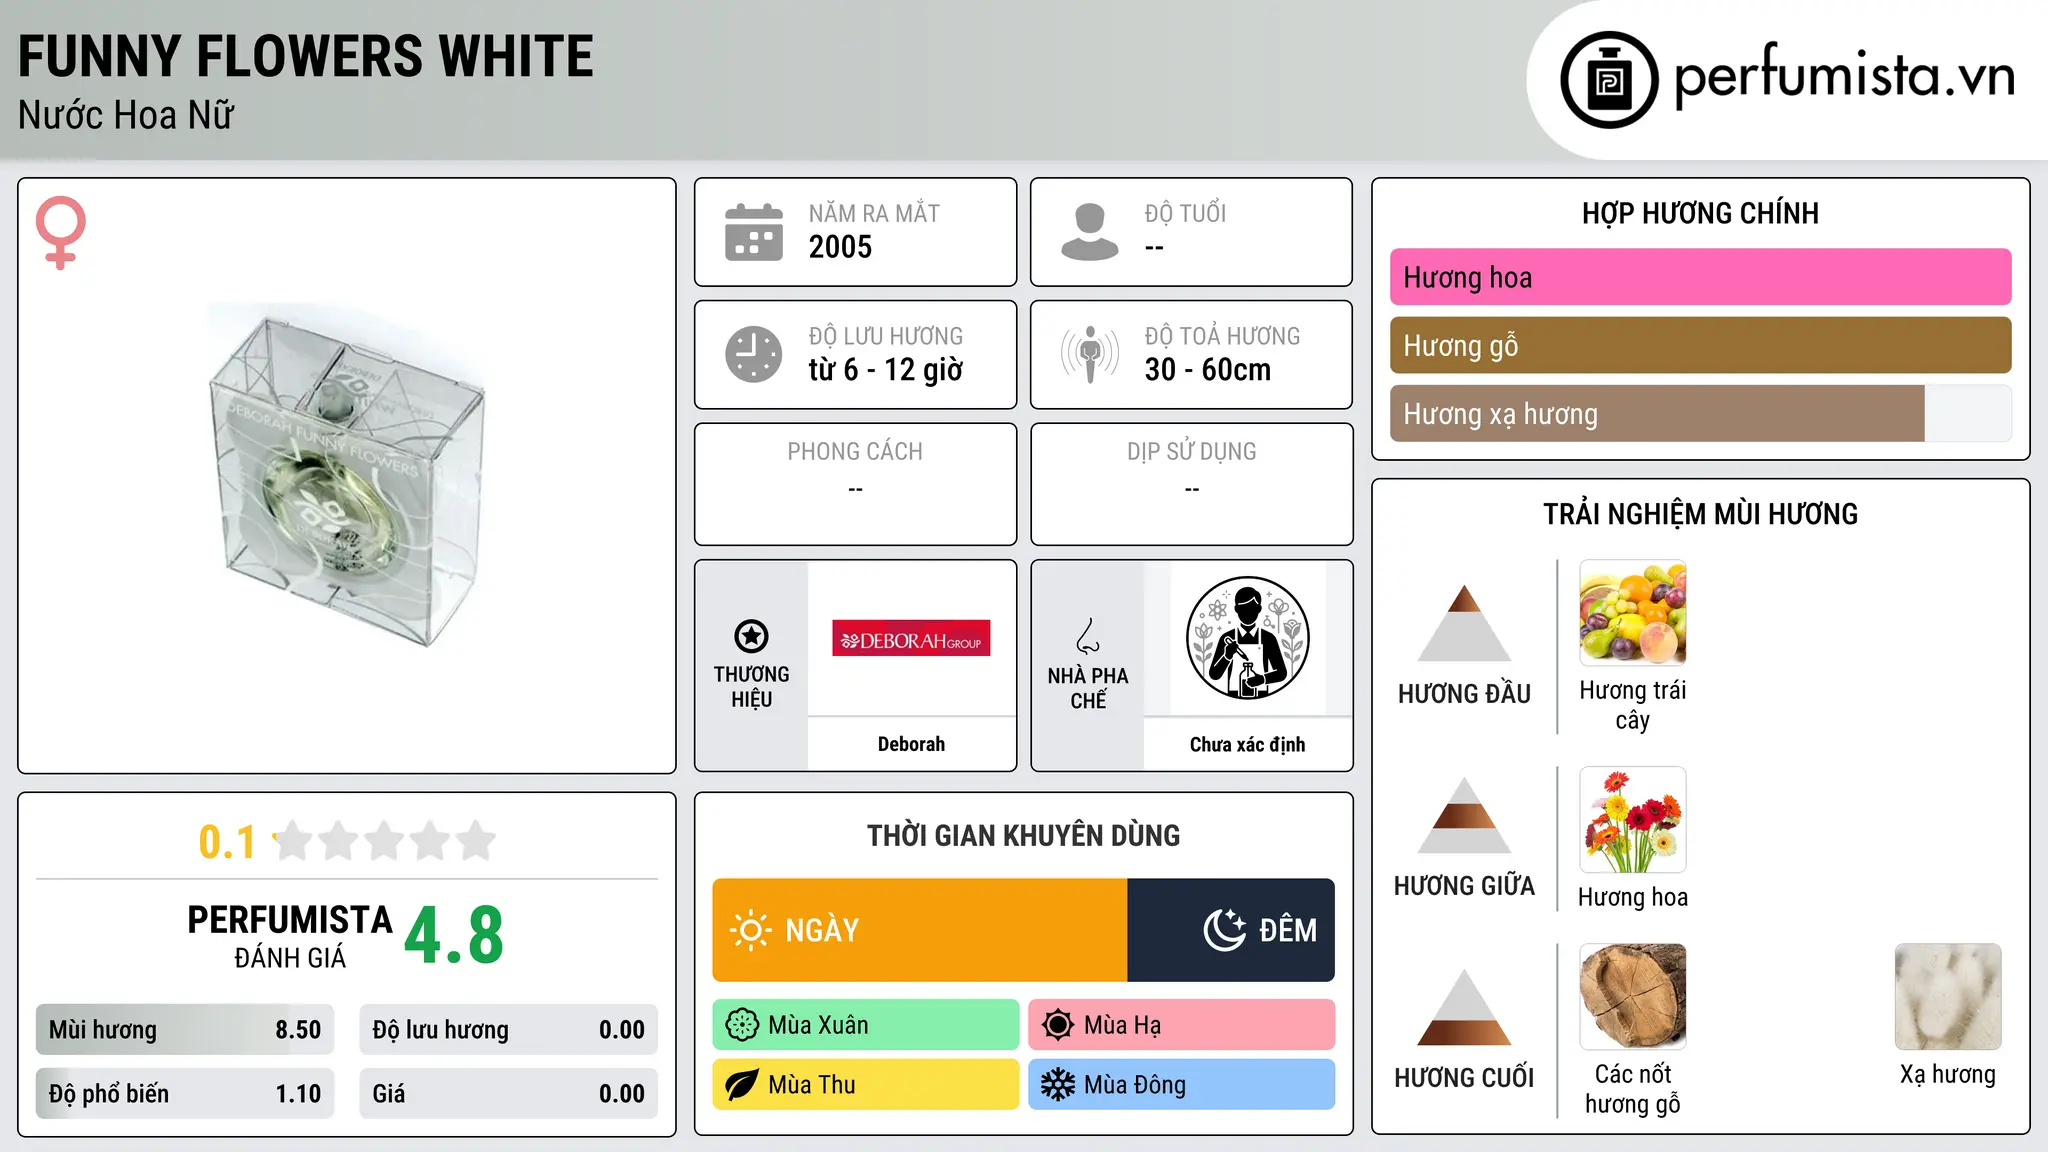The height and width of the screenshot is (1152, 2048).
Task: Click the Hương xạ hương accord bar
Action: (1700, 413)
